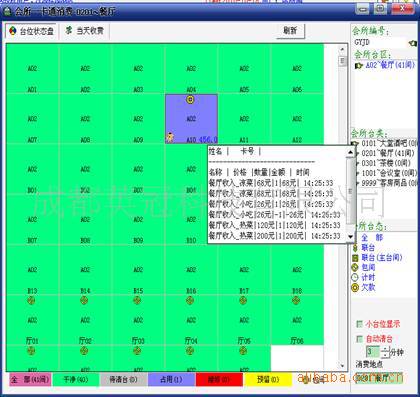
Task: Select the 小吃 -26元 refund row
Action: 275,215
